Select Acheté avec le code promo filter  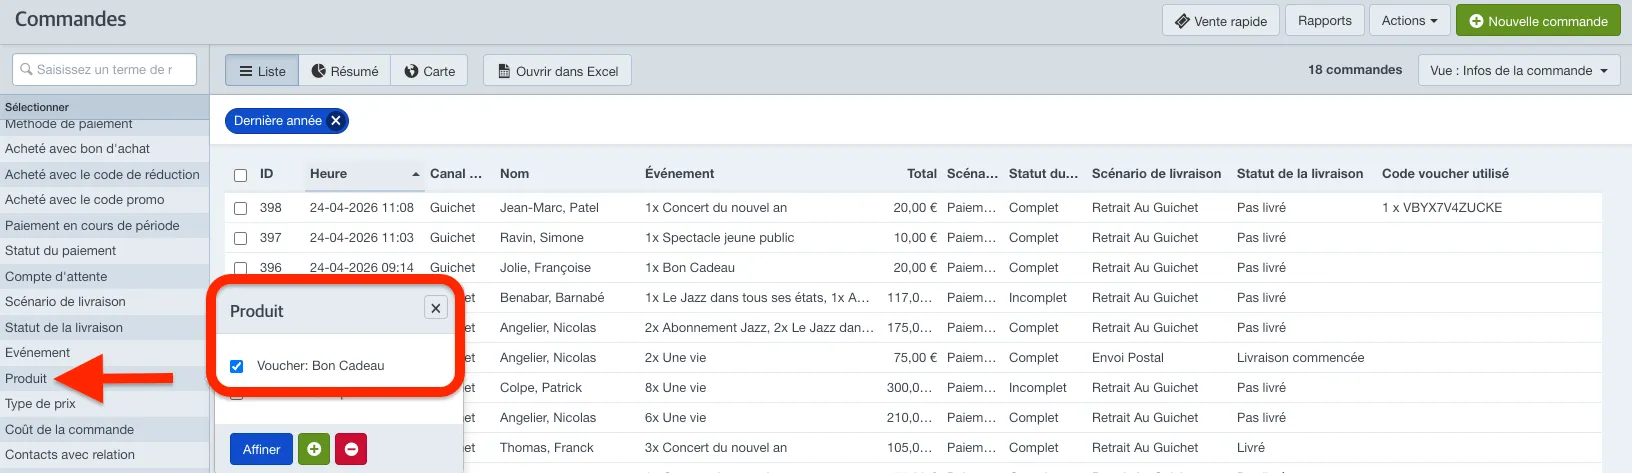104,199
